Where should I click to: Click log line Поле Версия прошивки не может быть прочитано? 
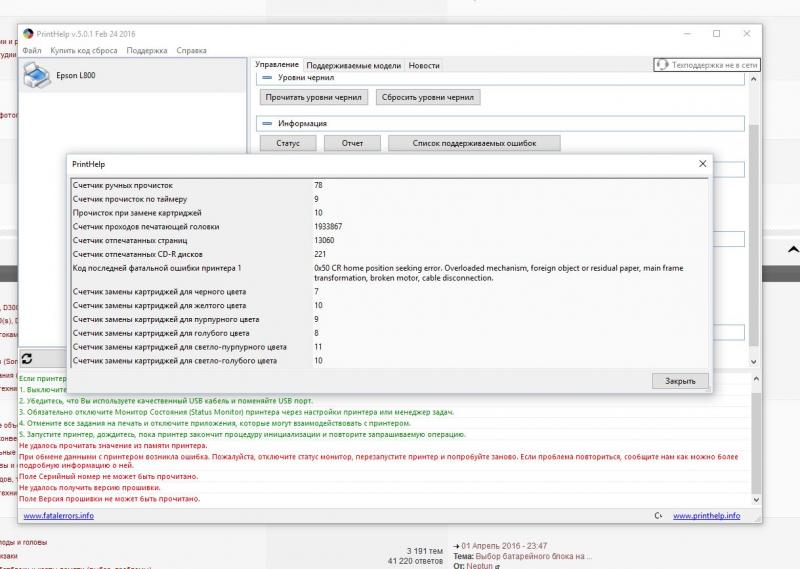(x=110, y=499)
